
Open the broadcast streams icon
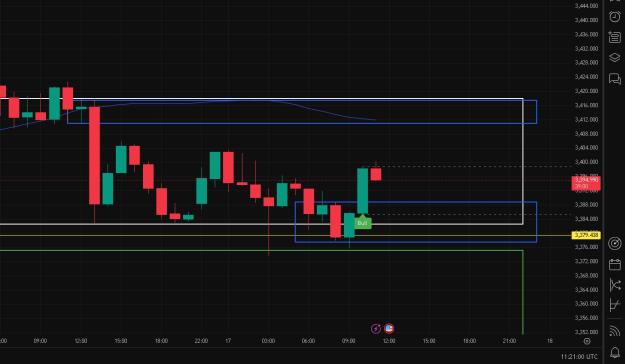tap(615, 331)
